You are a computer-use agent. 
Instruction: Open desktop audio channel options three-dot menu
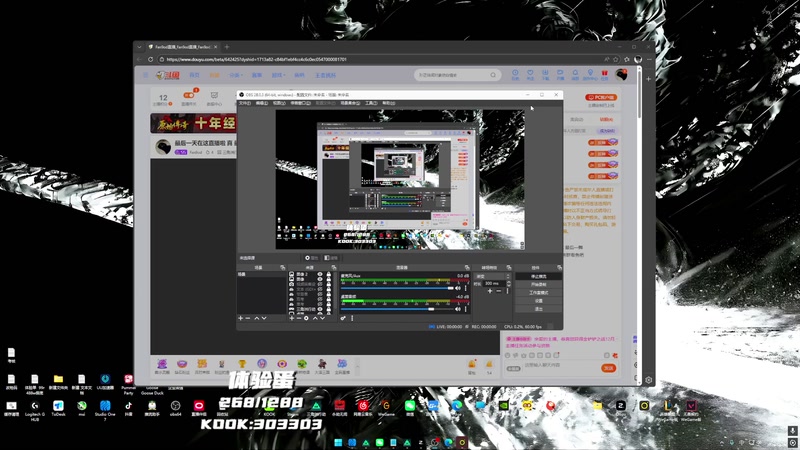tap(466, 309)
